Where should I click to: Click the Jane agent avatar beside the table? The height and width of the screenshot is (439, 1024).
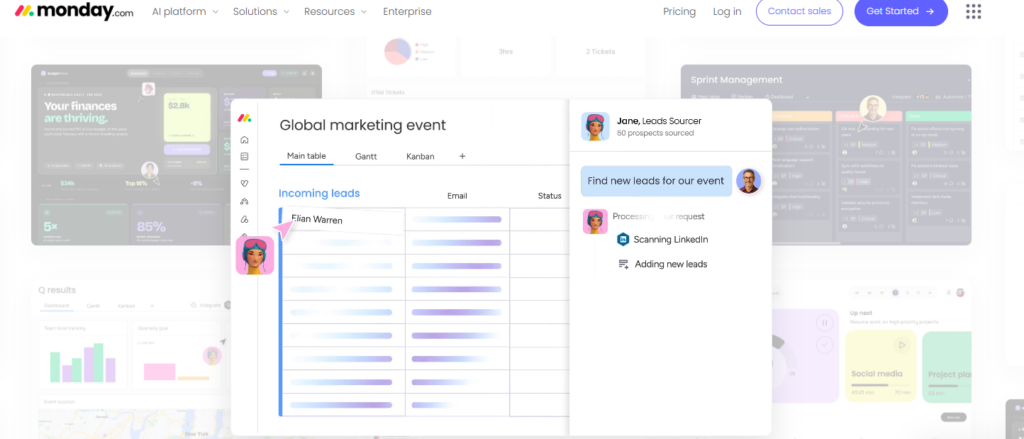point(255,255)
